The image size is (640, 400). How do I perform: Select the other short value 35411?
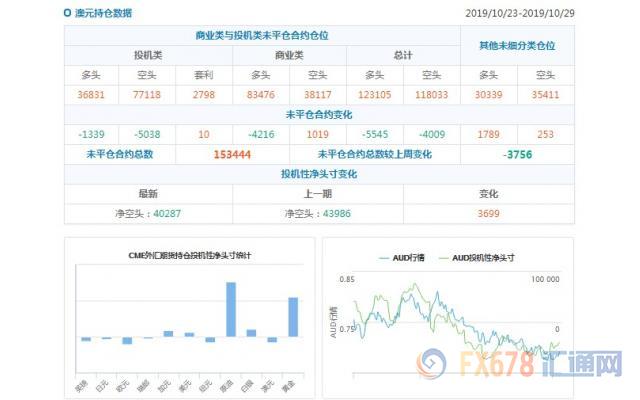click(x=545, y=95)
